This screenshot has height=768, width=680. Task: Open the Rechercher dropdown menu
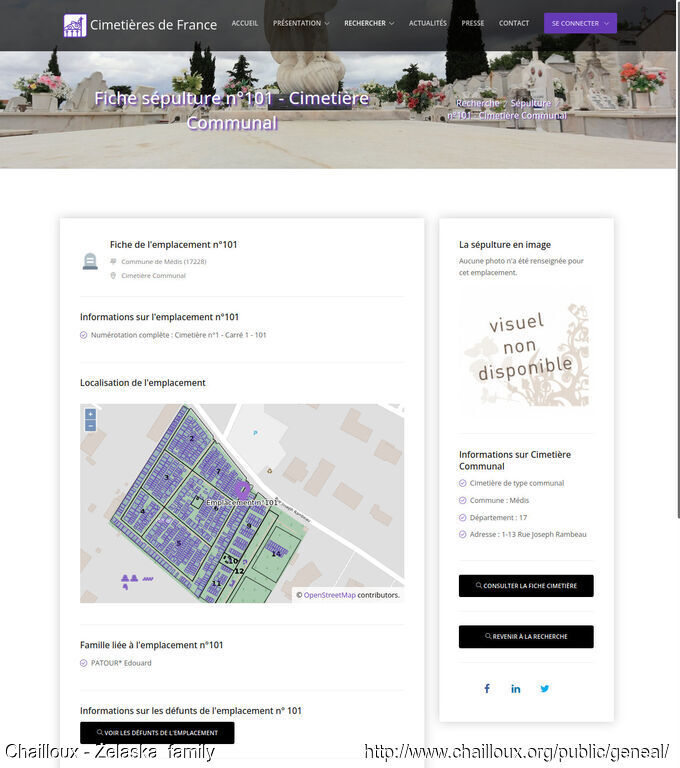click(x=369, y=23)
